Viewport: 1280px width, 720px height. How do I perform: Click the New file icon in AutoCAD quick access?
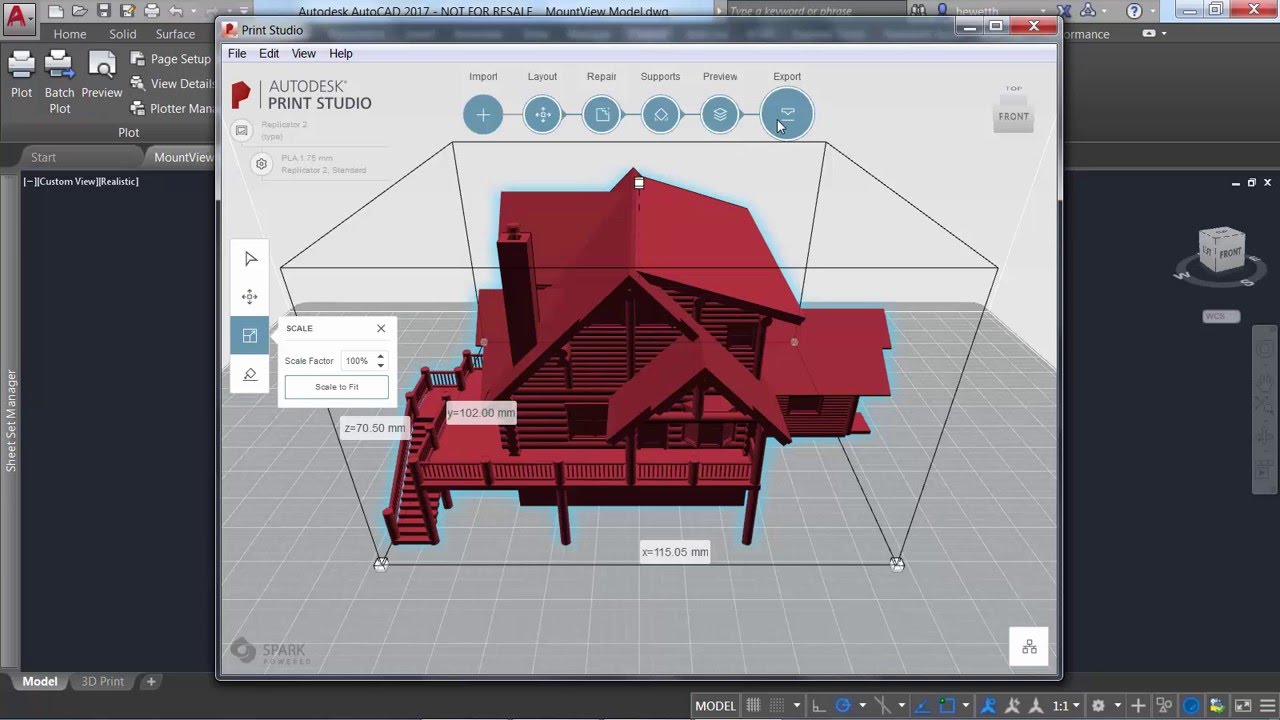[56, 11]
